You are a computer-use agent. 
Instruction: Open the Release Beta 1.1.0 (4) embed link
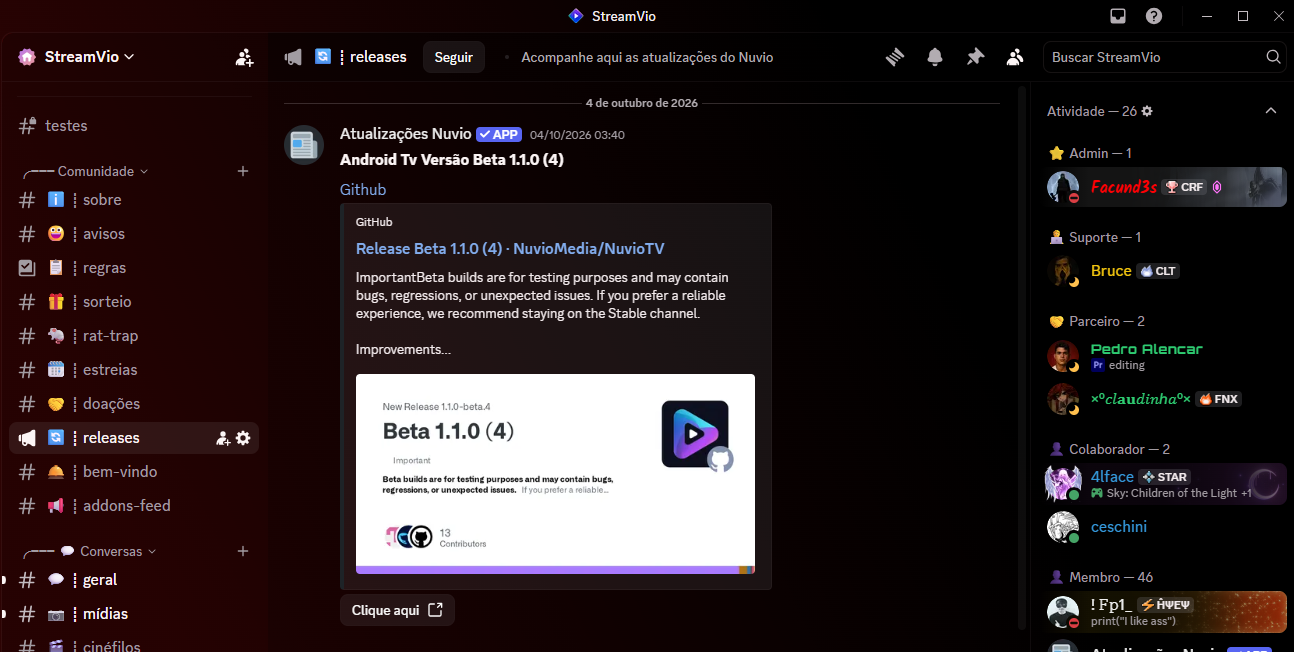[510, 249]
